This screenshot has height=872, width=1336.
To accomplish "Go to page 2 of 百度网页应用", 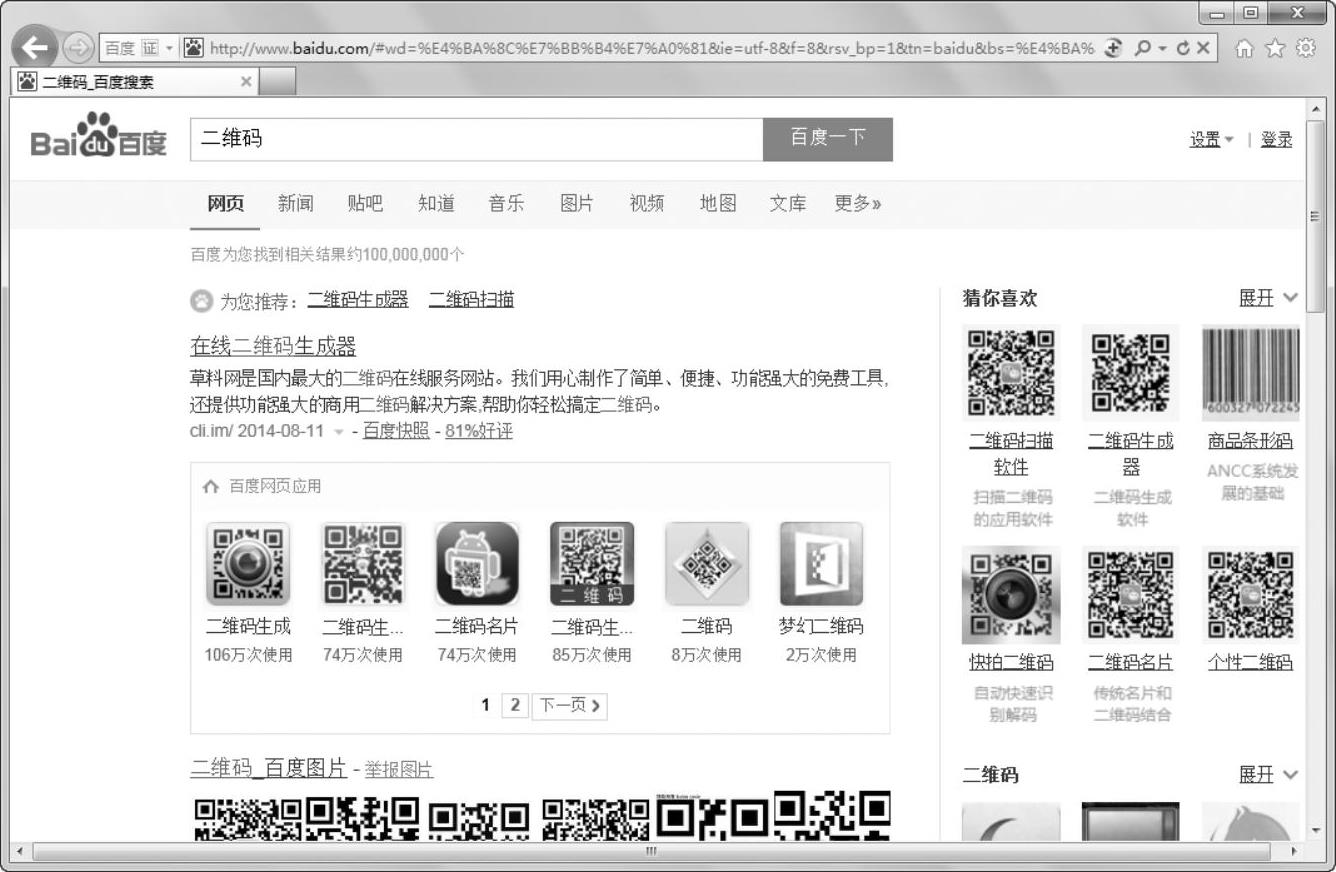I will coord(515,705).
